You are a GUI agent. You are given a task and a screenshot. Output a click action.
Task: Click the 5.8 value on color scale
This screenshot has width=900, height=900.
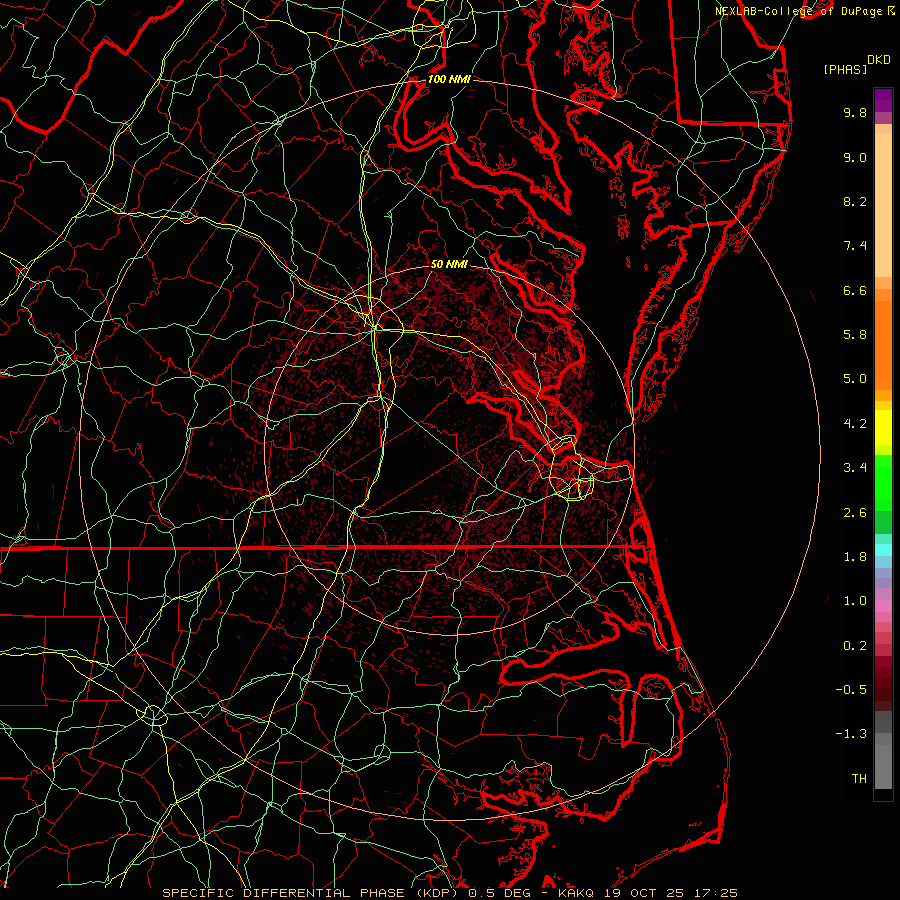pos(855,335)
